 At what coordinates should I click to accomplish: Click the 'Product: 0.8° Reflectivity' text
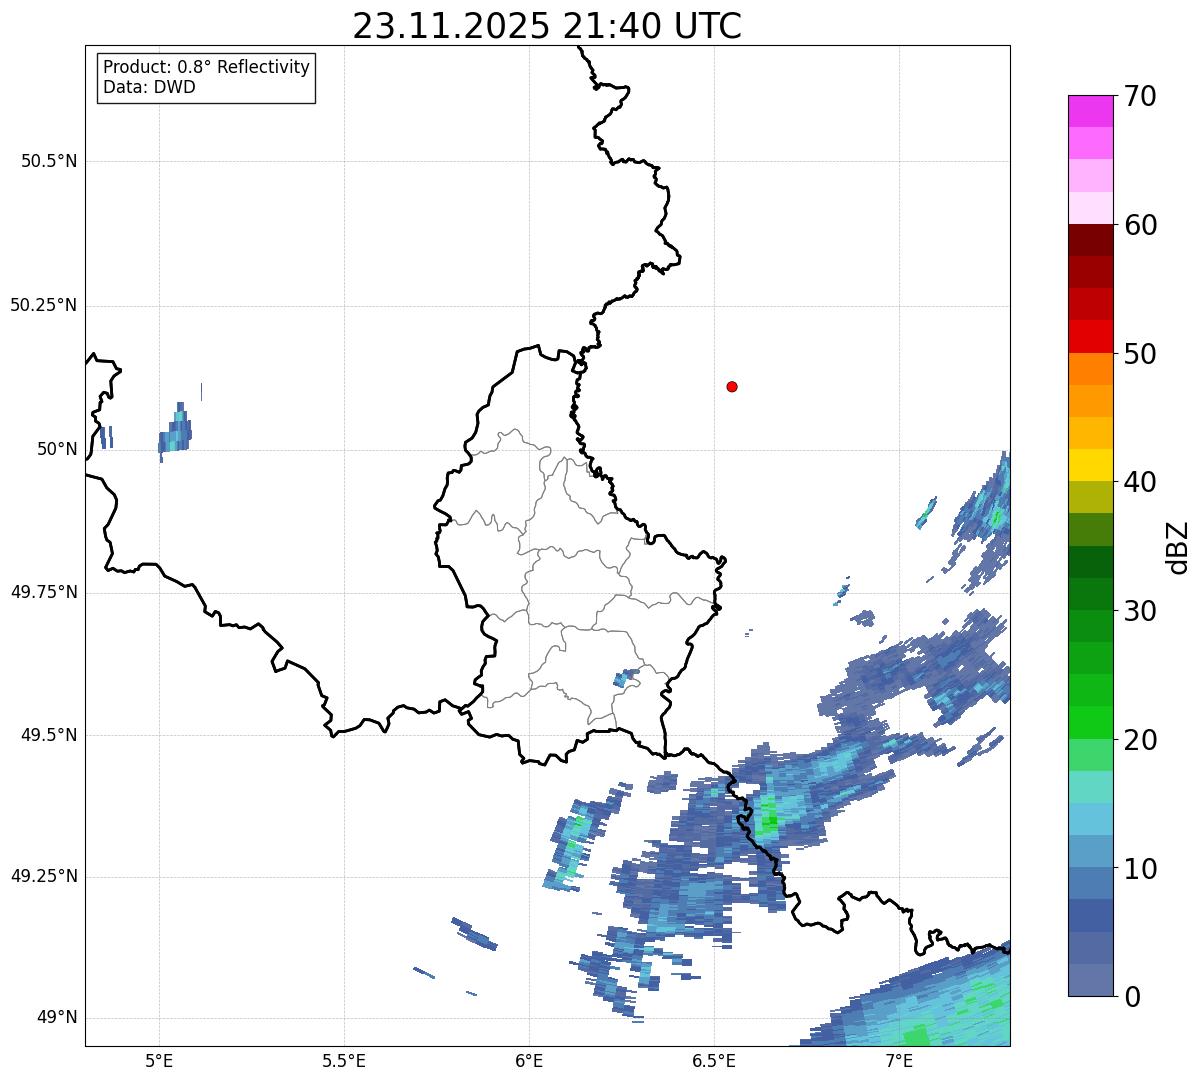click(206, 67)
